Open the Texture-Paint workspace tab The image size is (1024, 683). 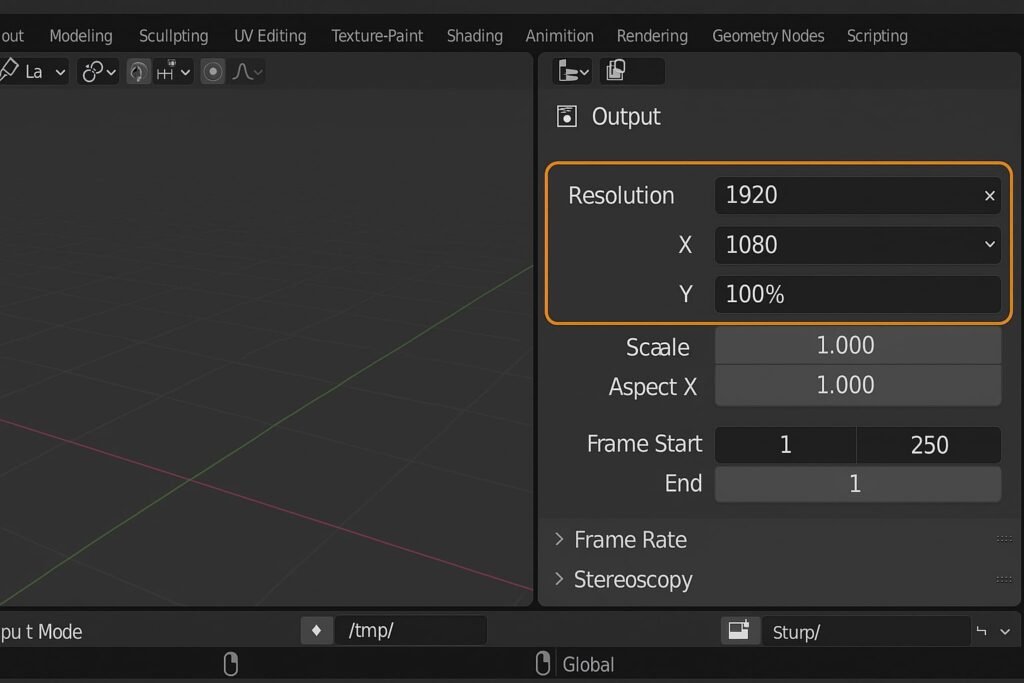click(x=377, y=36)
